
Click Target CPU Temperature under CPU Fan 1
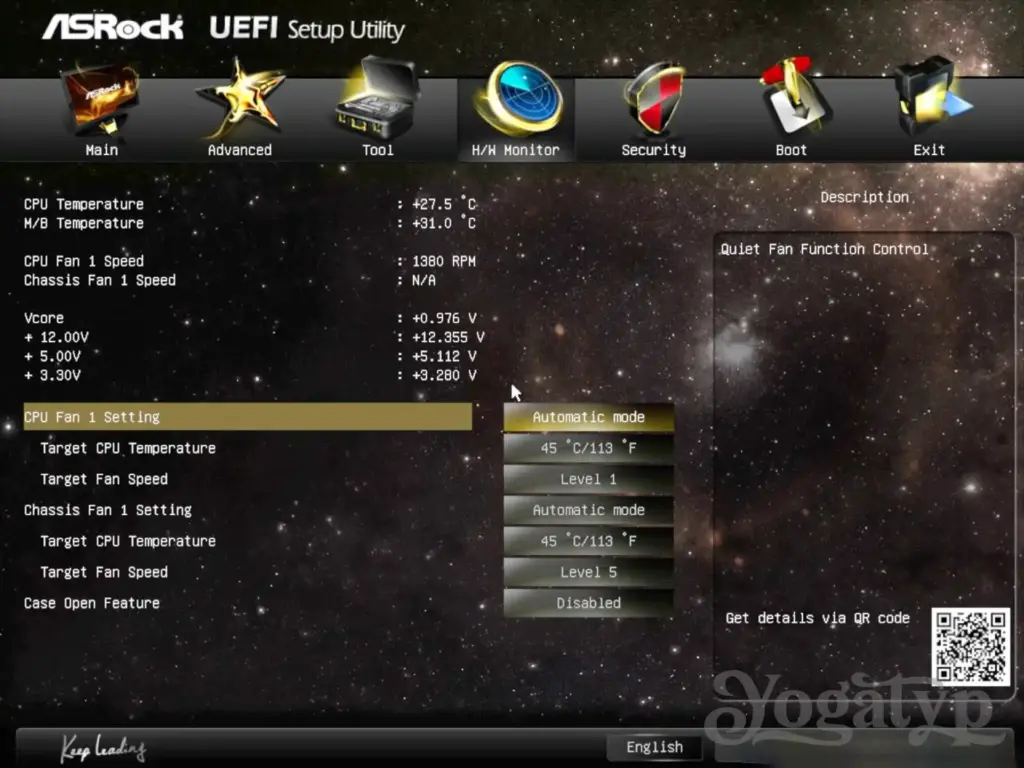pos(128,448)
